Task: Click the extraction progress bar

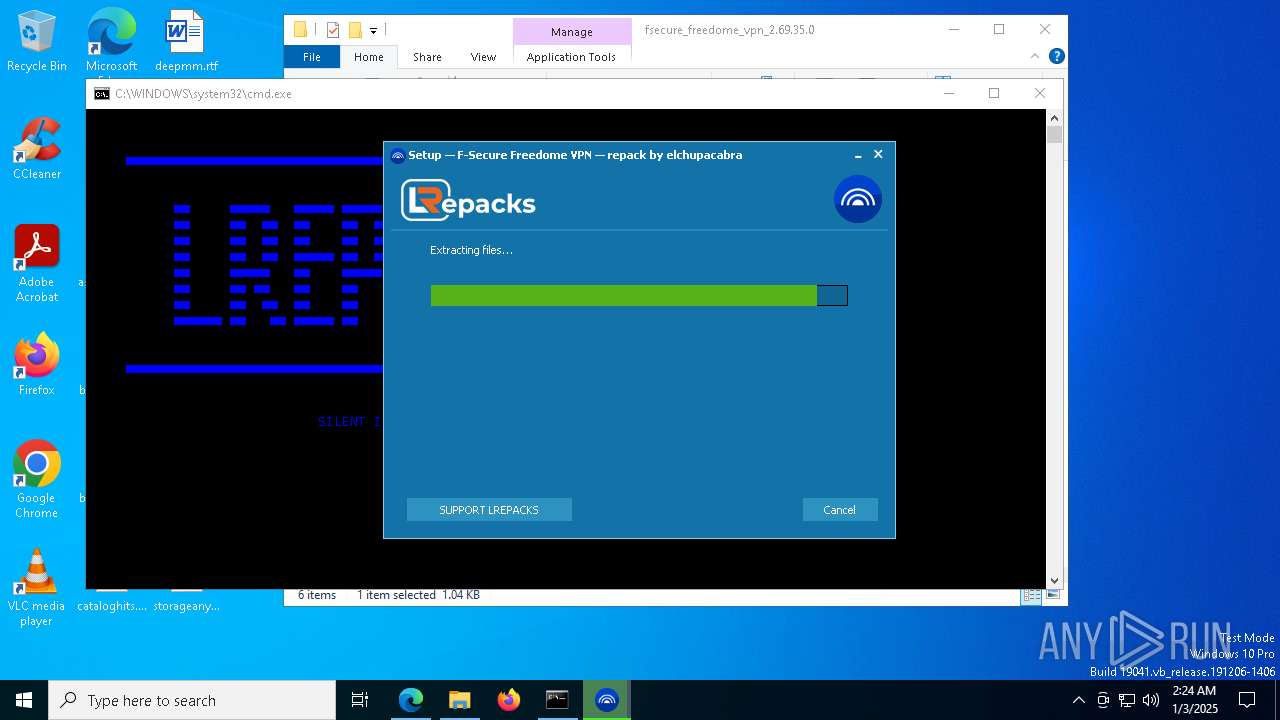Action: tap(639, 295)
